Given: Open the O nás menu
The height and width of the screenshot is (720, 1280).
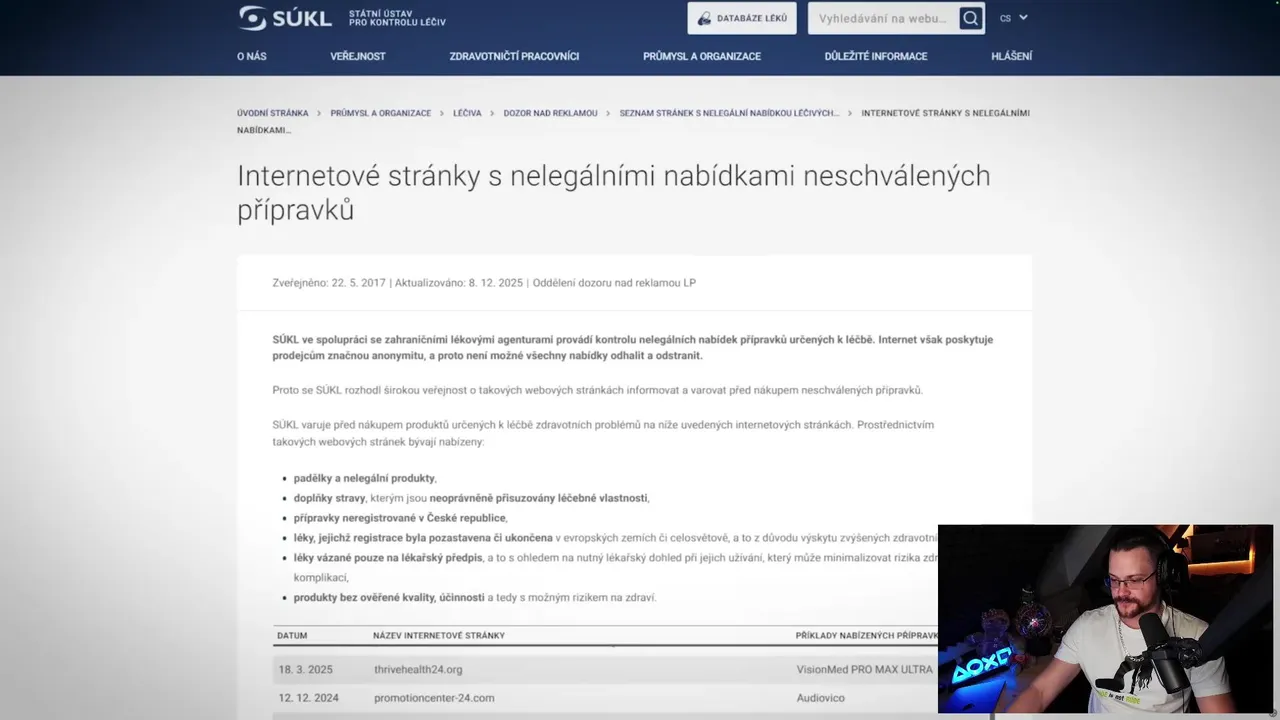Looking at the screenshot, I should click(252, 56).
